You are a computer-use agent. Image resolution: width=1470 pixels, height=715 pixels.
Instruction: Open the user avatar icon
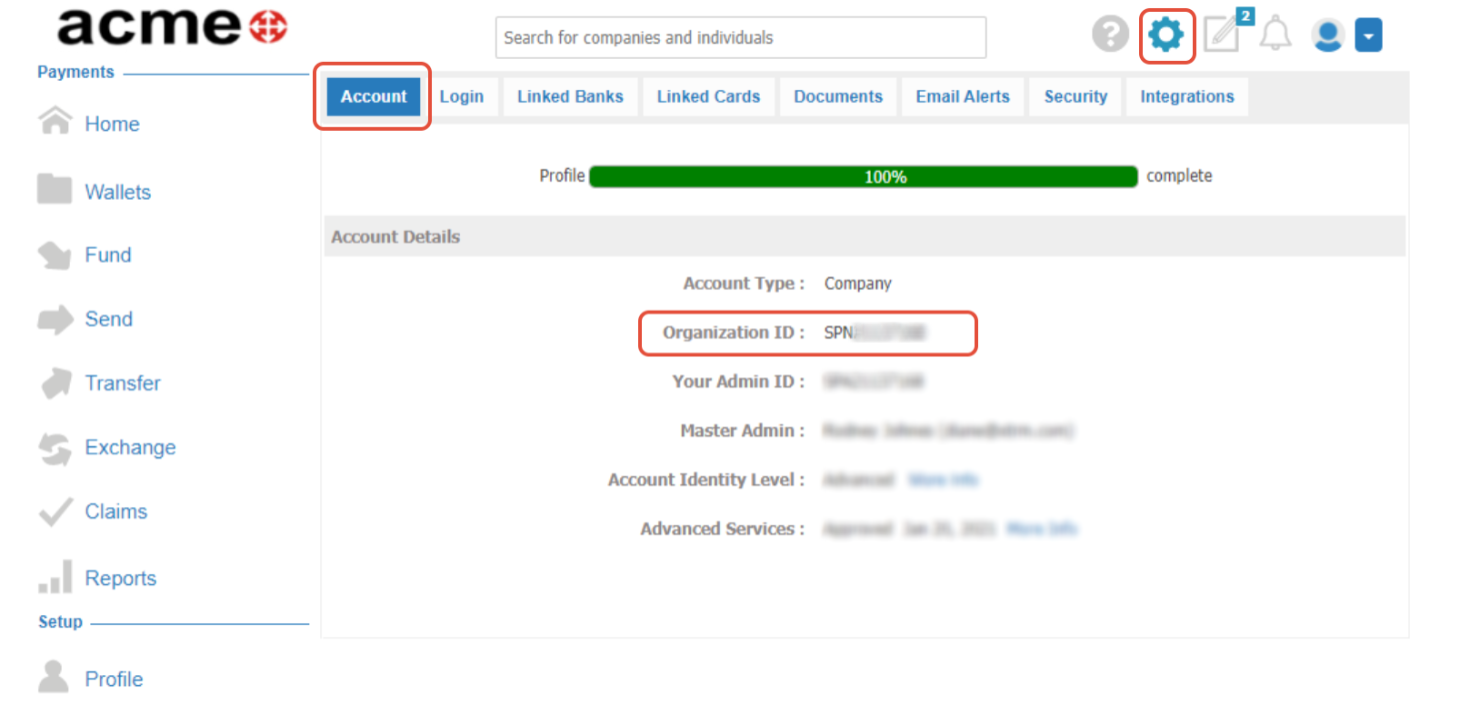click(1327, 34)
